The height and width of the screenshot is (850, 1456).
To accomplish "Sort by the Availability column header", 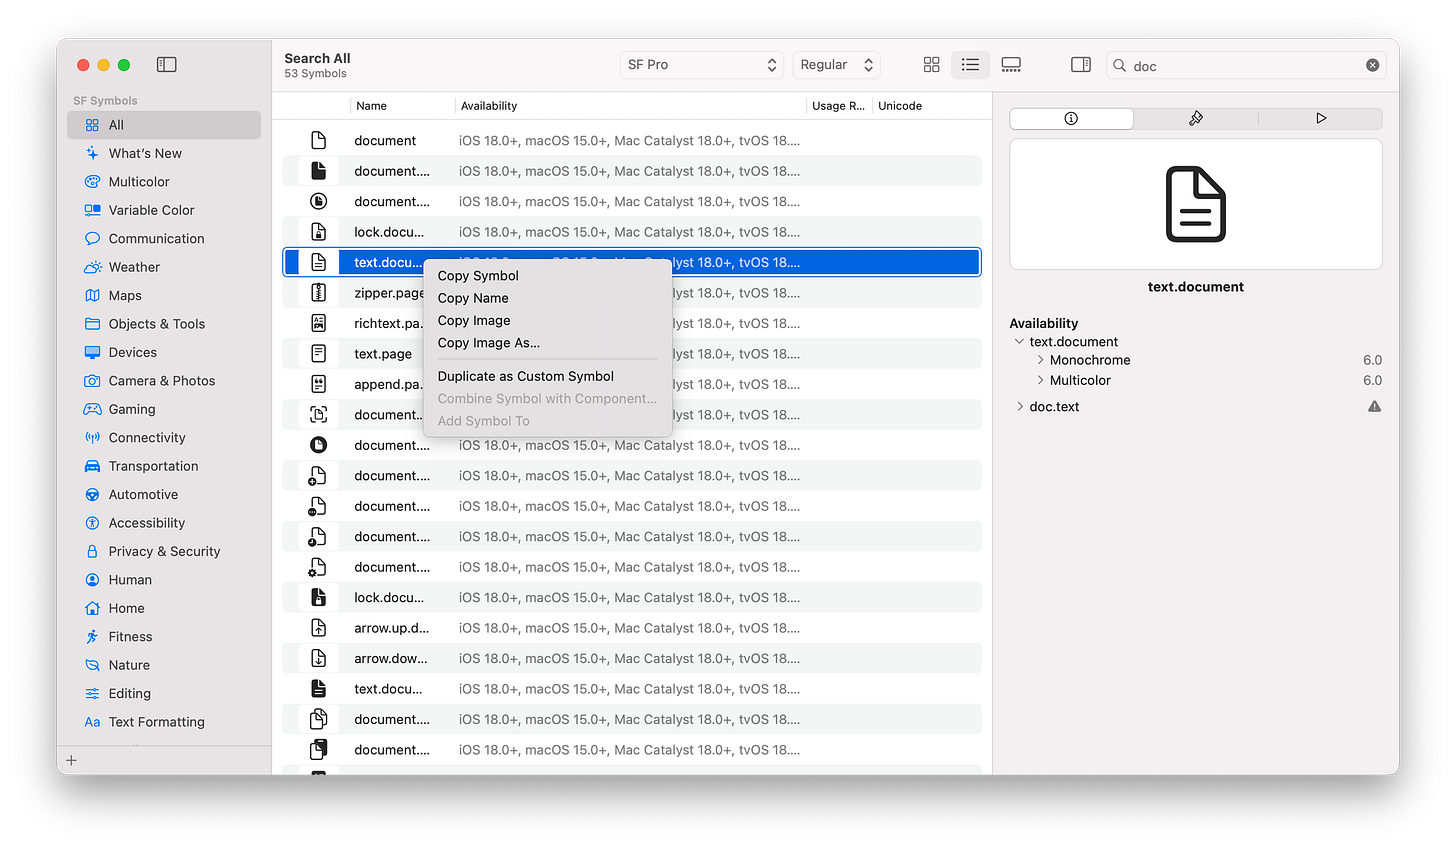I will pos(630,106).
